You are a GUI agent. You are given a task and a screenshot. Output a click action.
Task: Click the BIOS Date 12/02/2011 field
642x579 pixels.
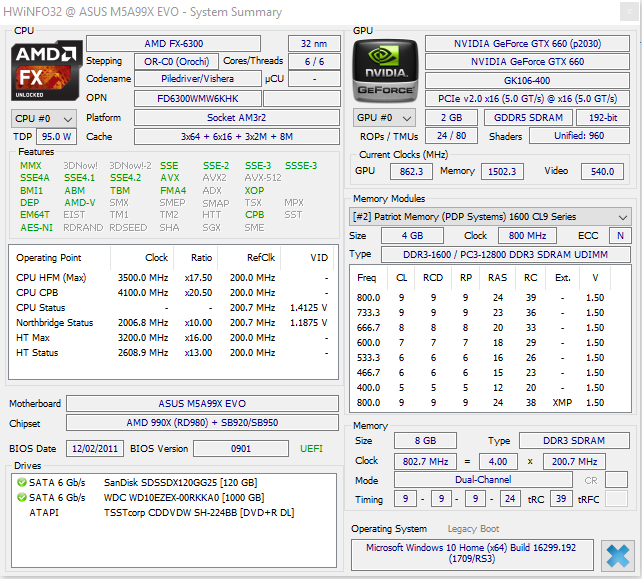click(x=95, y=449)
